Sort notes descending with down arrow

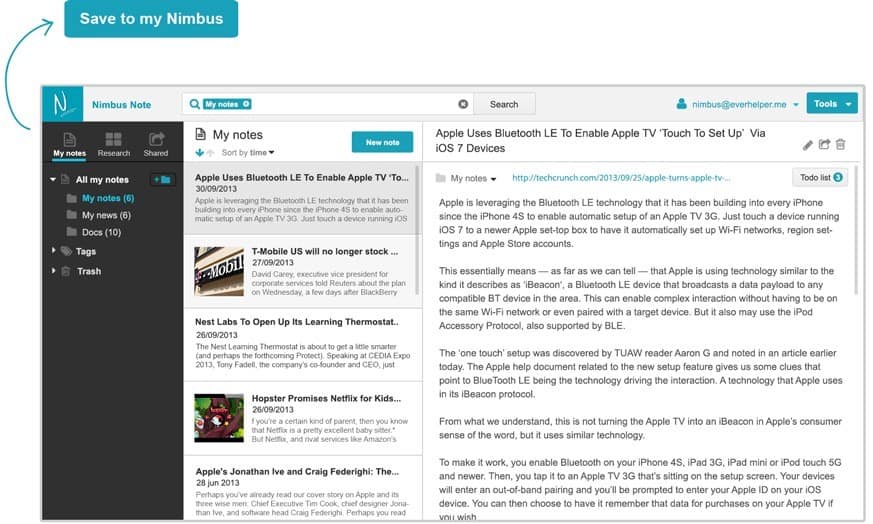point(199,153)
